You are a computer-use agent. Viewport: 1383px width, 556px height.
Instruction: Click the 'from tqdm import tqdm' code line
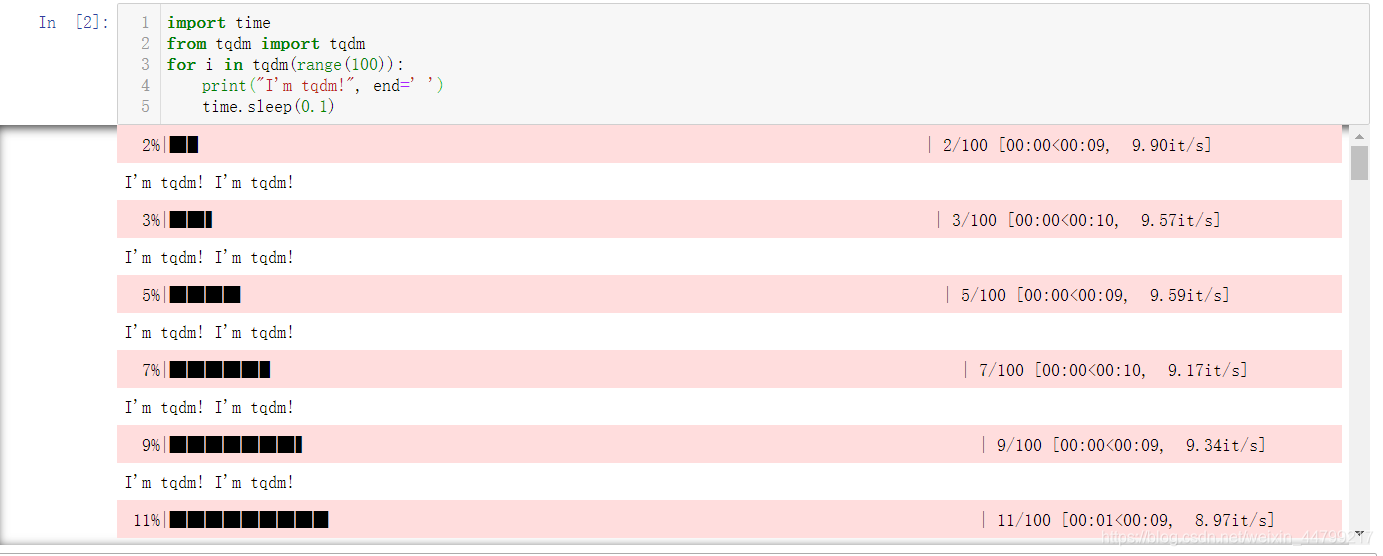tap(266, 44)
